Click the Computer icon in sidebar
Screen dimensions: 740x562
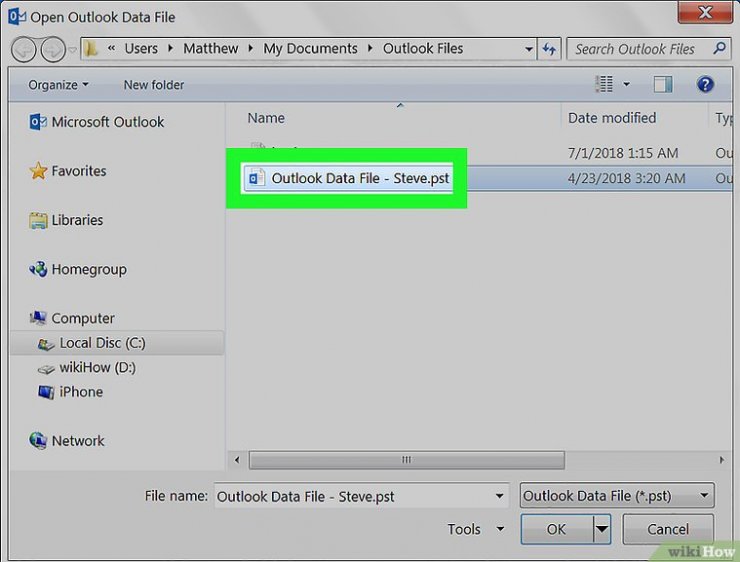(38, 318)
